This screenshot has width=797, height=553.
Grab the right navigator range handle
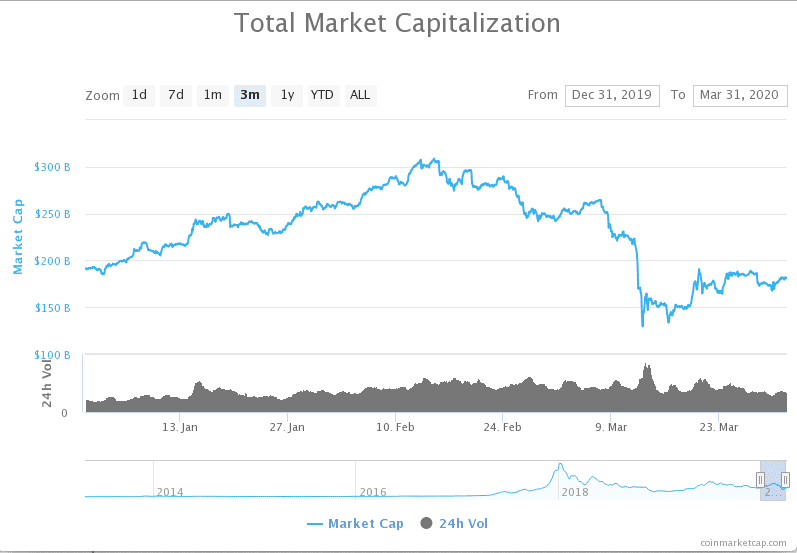click(785, 480)
